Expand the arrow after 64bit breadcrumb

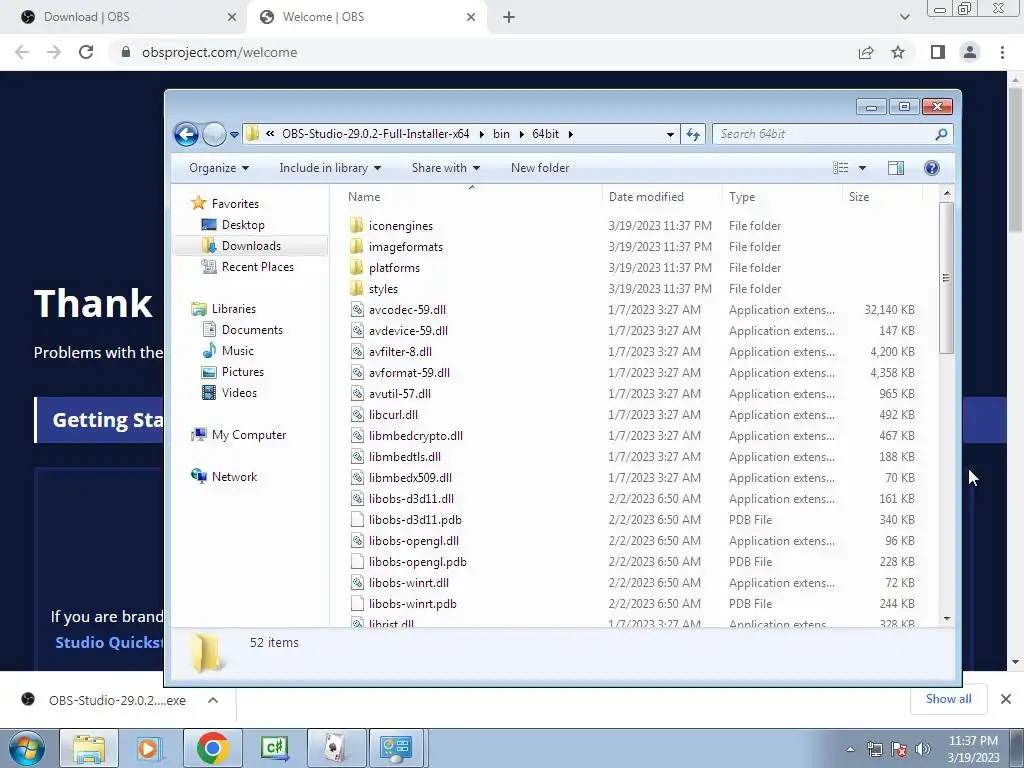tap(571, 135)
